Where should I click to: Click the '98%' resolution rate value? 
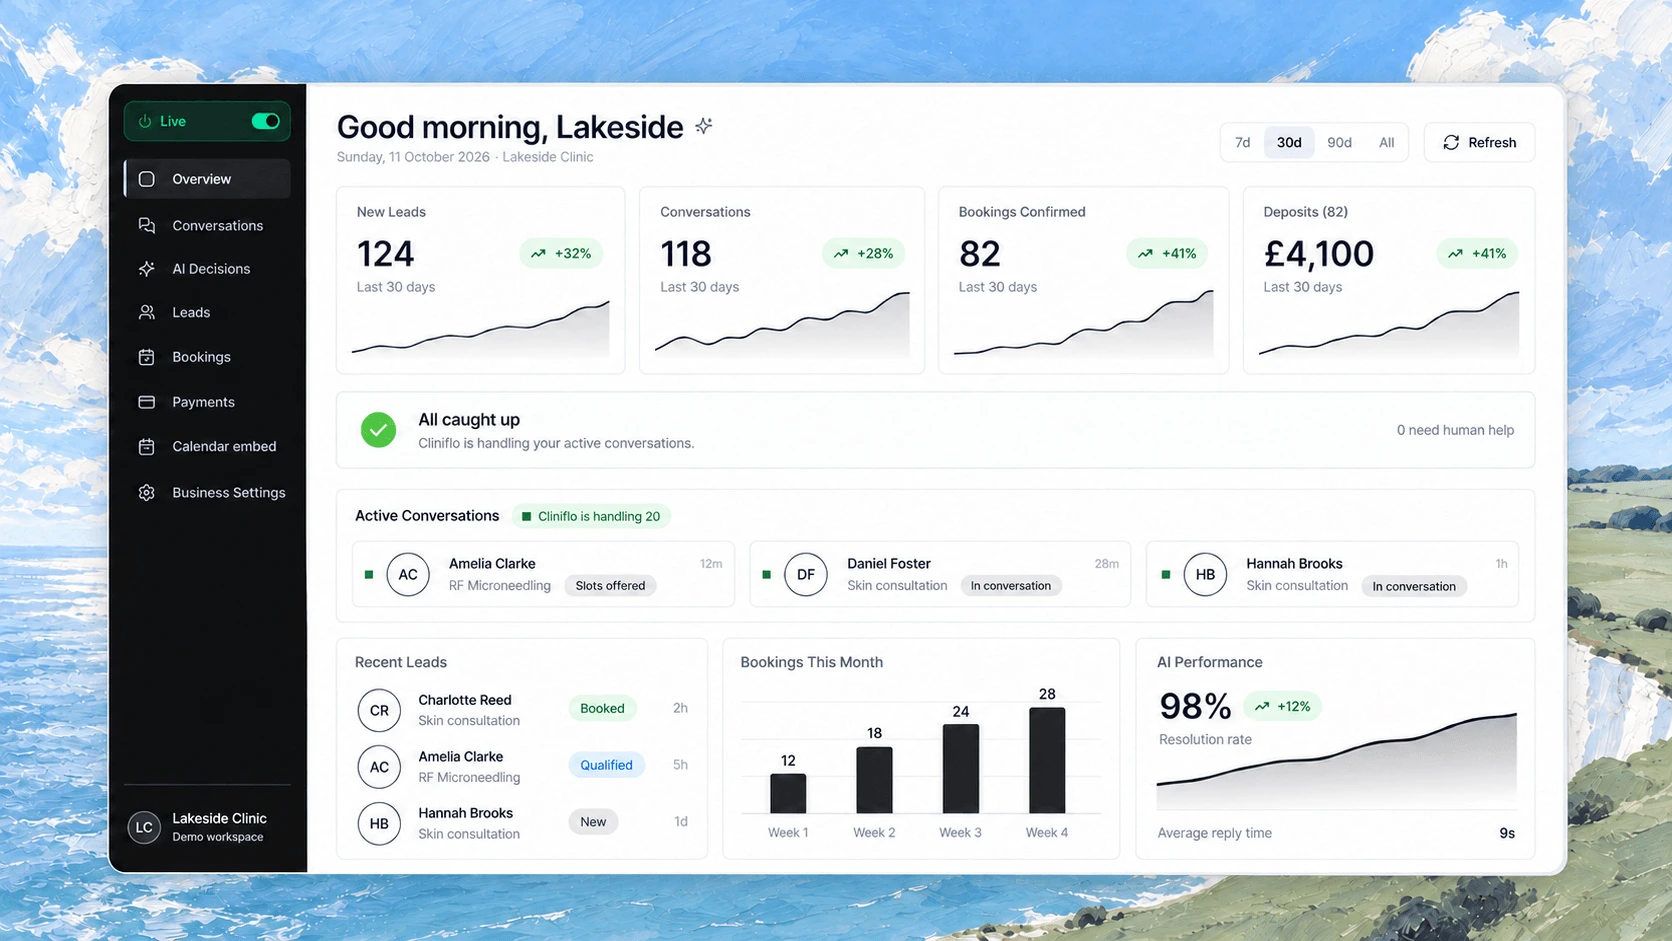tap(1195, 706)
